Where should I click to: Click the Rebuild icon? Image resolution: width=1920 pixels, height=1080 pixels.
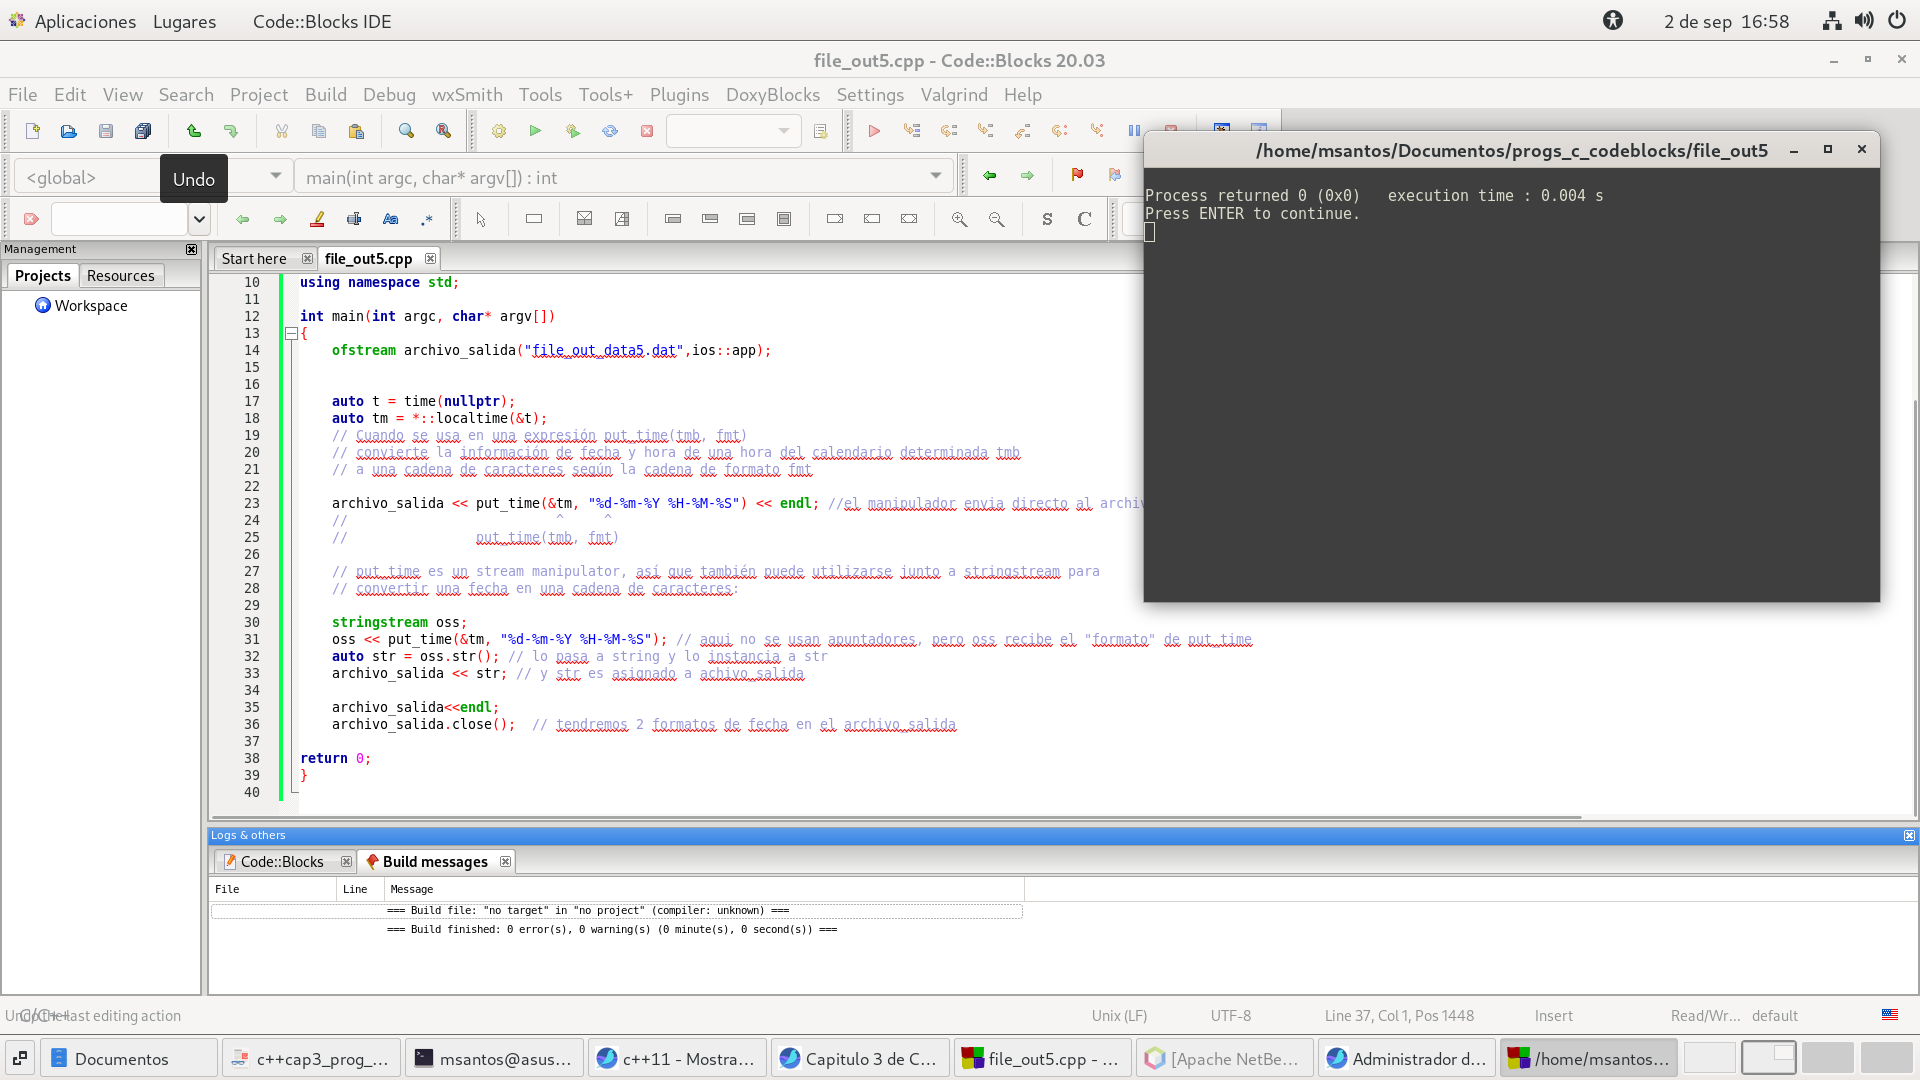610,131
